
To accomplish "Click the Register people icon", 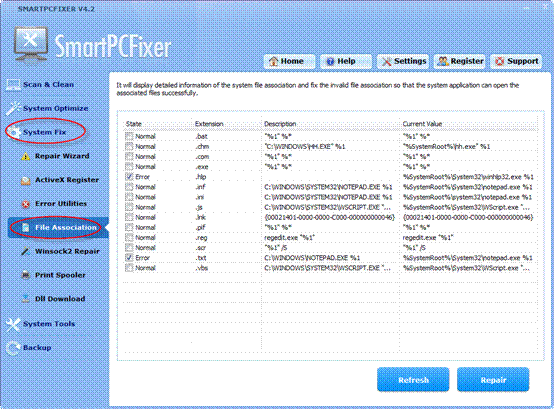I will [x=443, y=61].
